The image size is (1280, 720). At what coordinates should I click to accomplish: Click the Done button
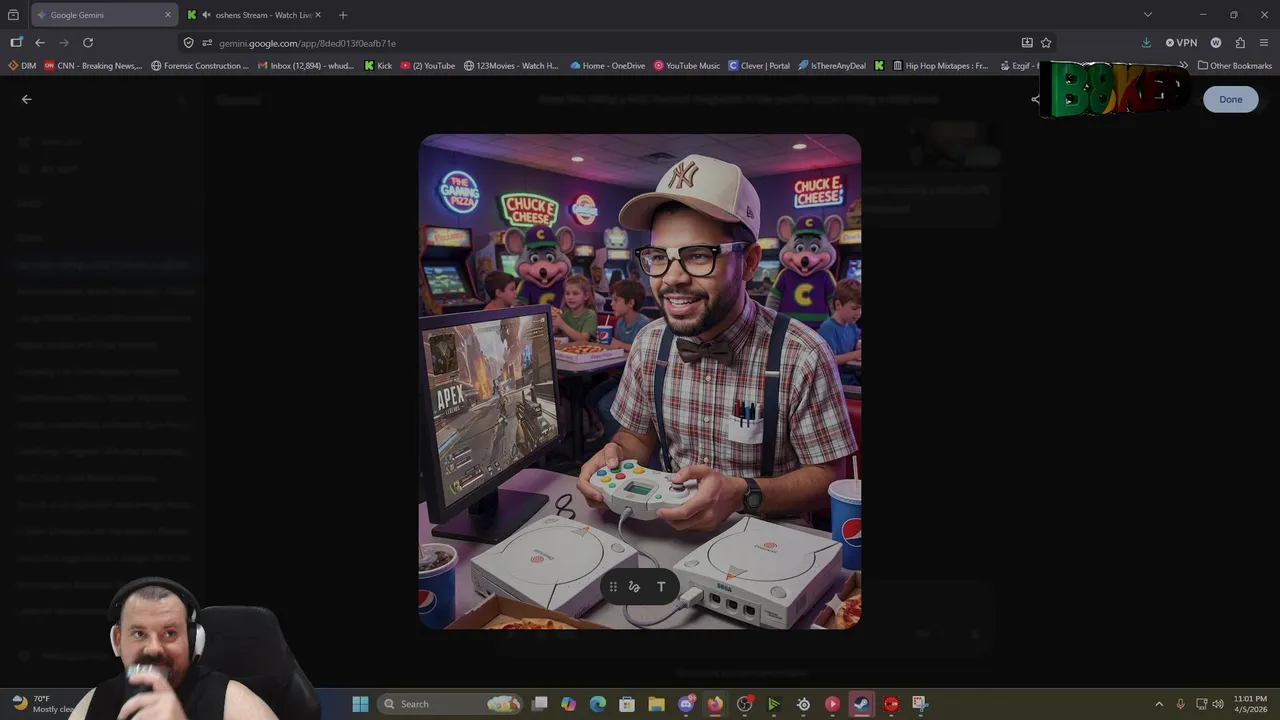coord(1230,99)
